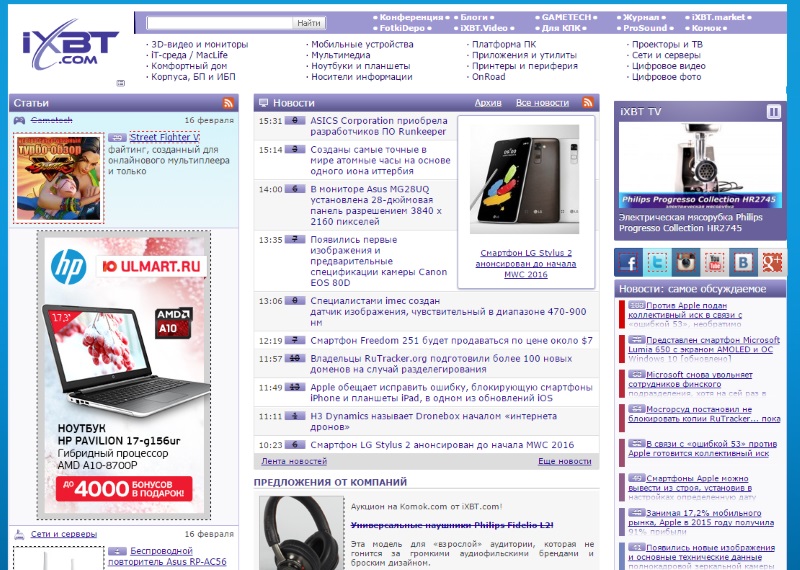The height and width of the screenshot is (570, 800).
Task: Click router icon beside Сети и серверы
Action: coord(19,534)
